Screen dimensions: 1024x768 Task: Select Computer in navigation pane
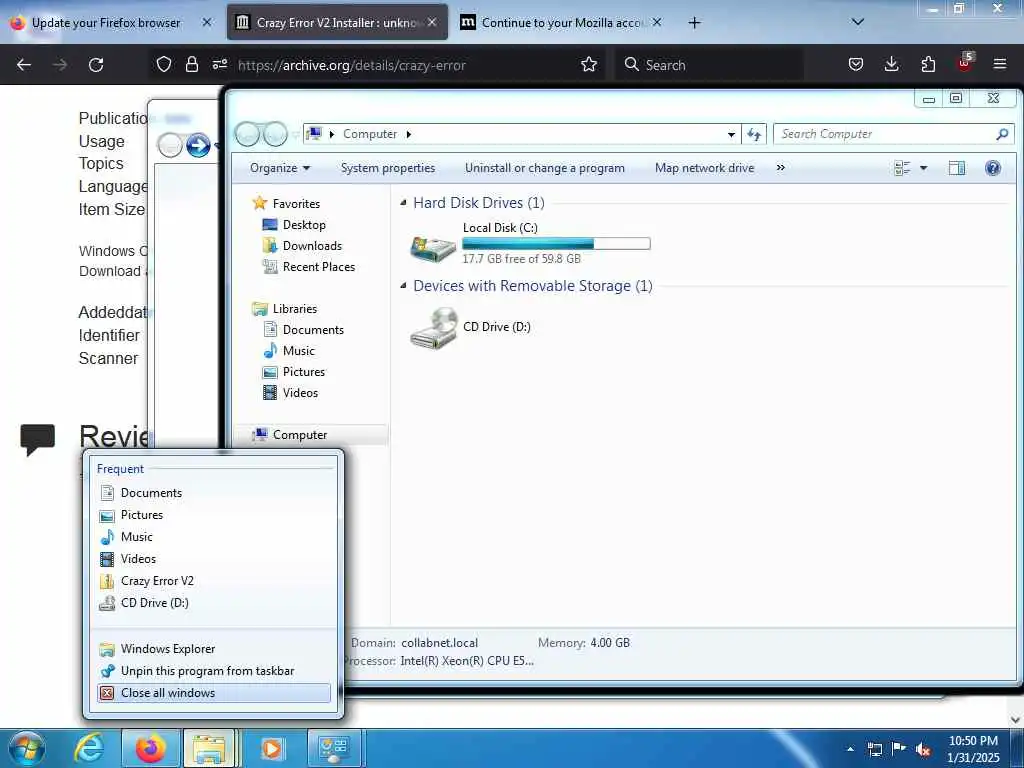pyautogui.click(x=300, y=435)
